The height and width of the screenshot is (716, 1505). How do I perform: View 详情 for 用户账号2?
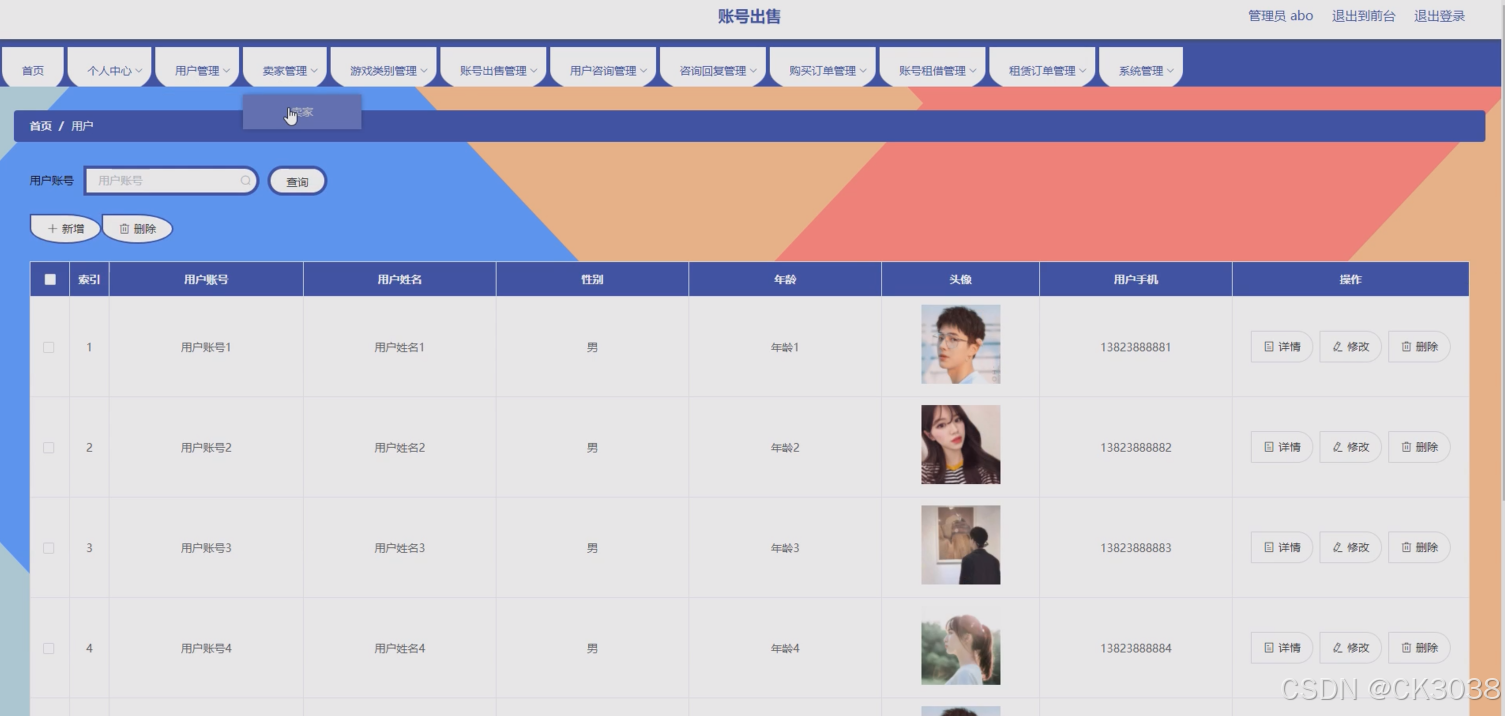tap(1282, 447)
